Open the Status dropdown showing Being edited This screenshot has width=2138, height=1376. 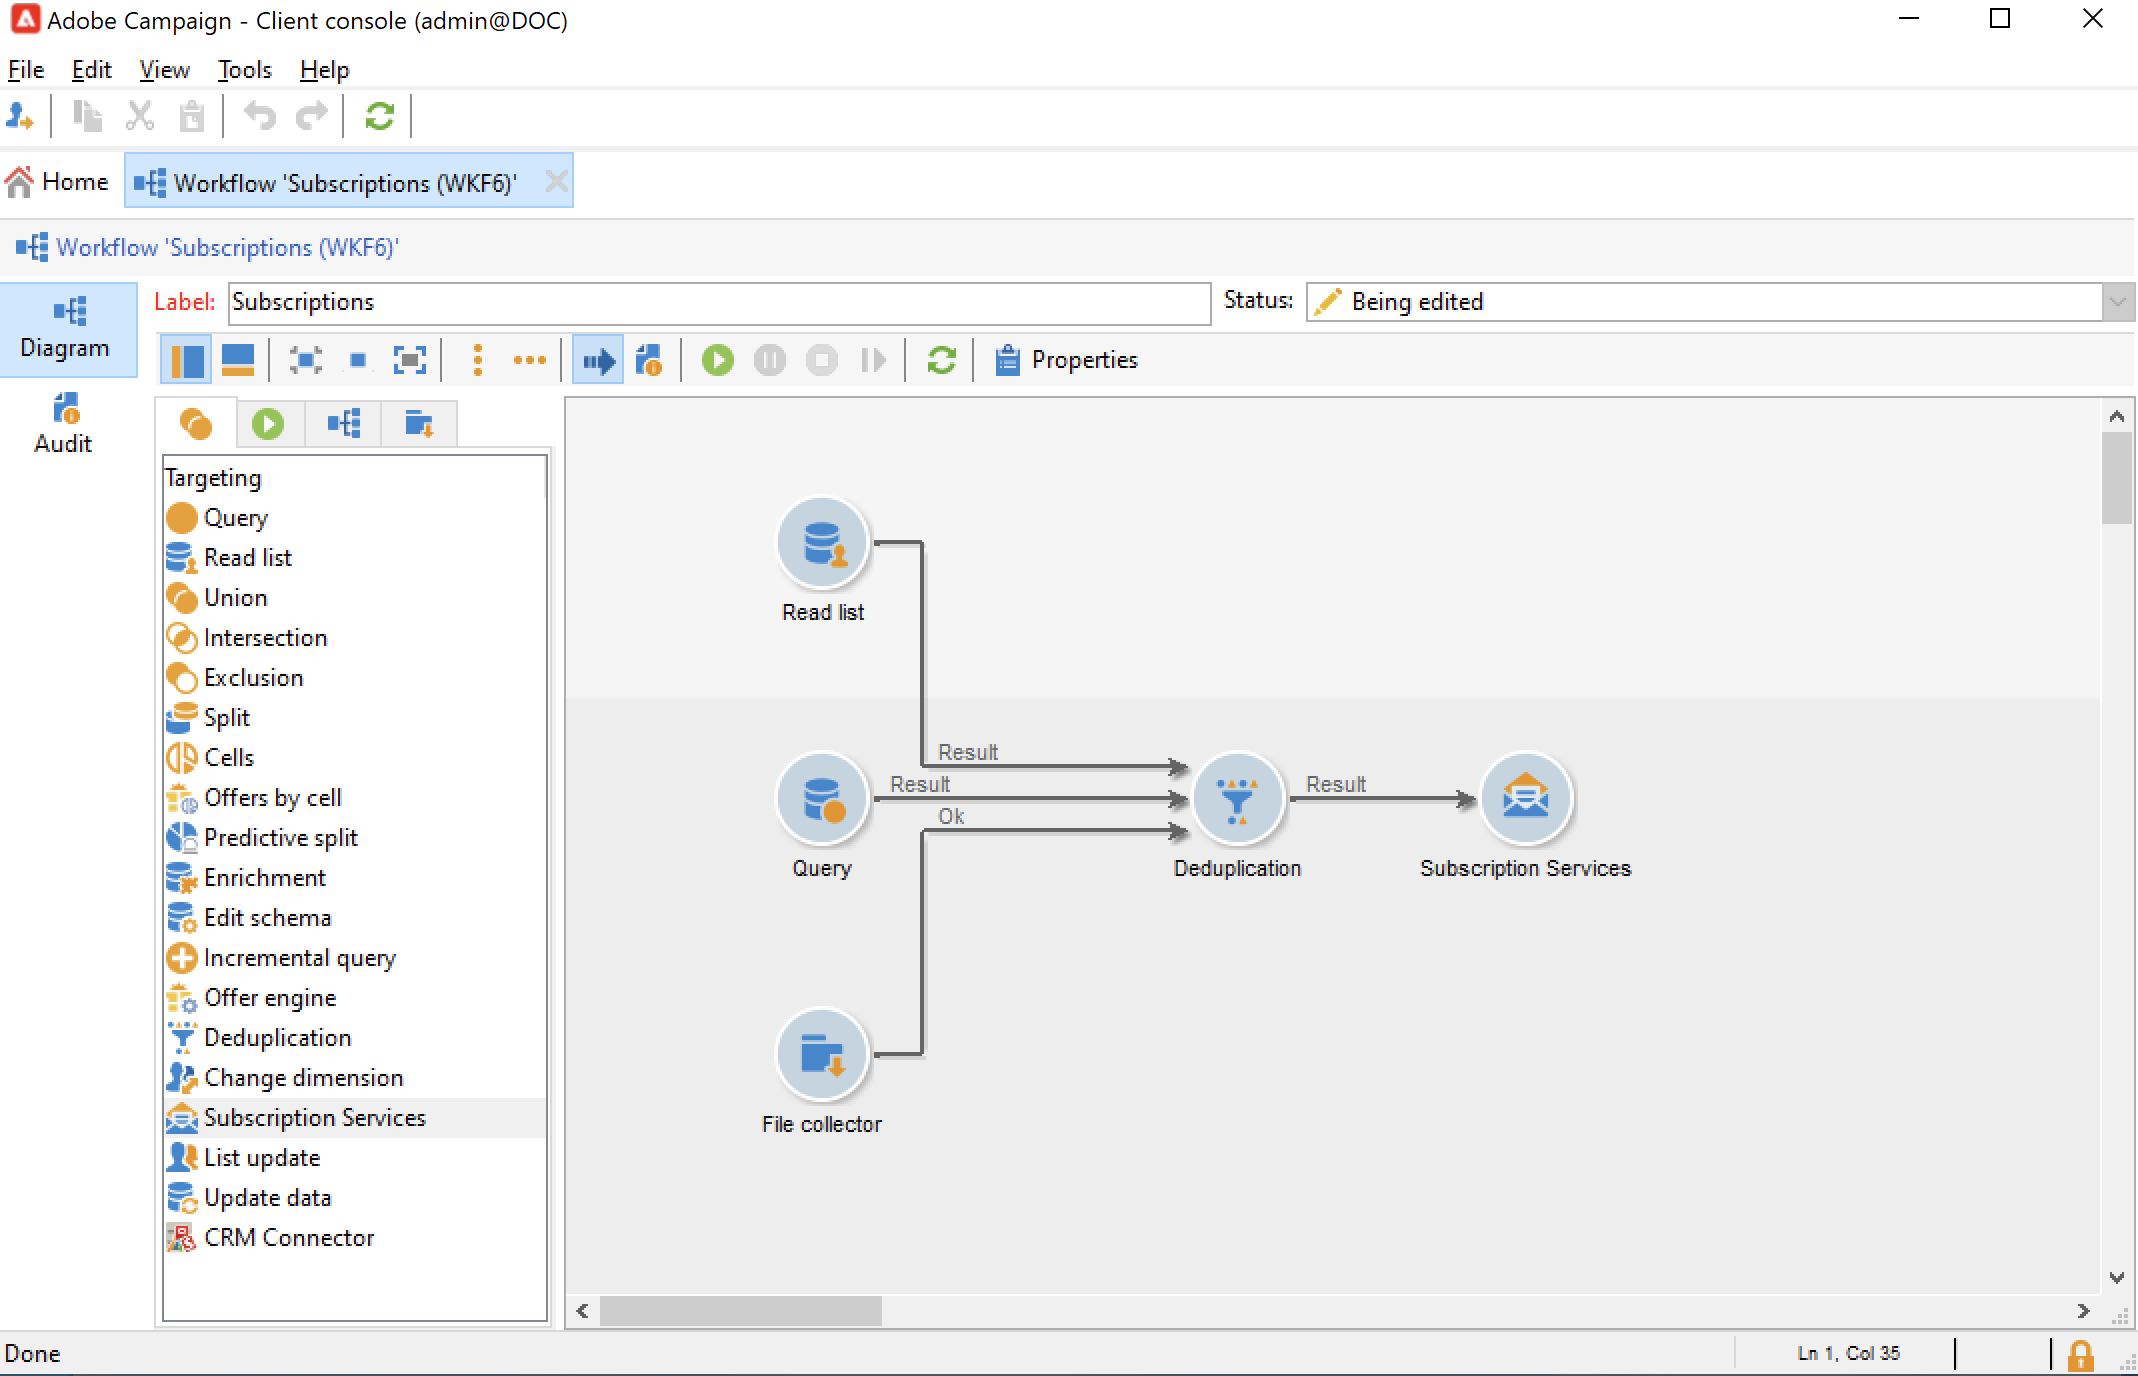pos(2117,302)
